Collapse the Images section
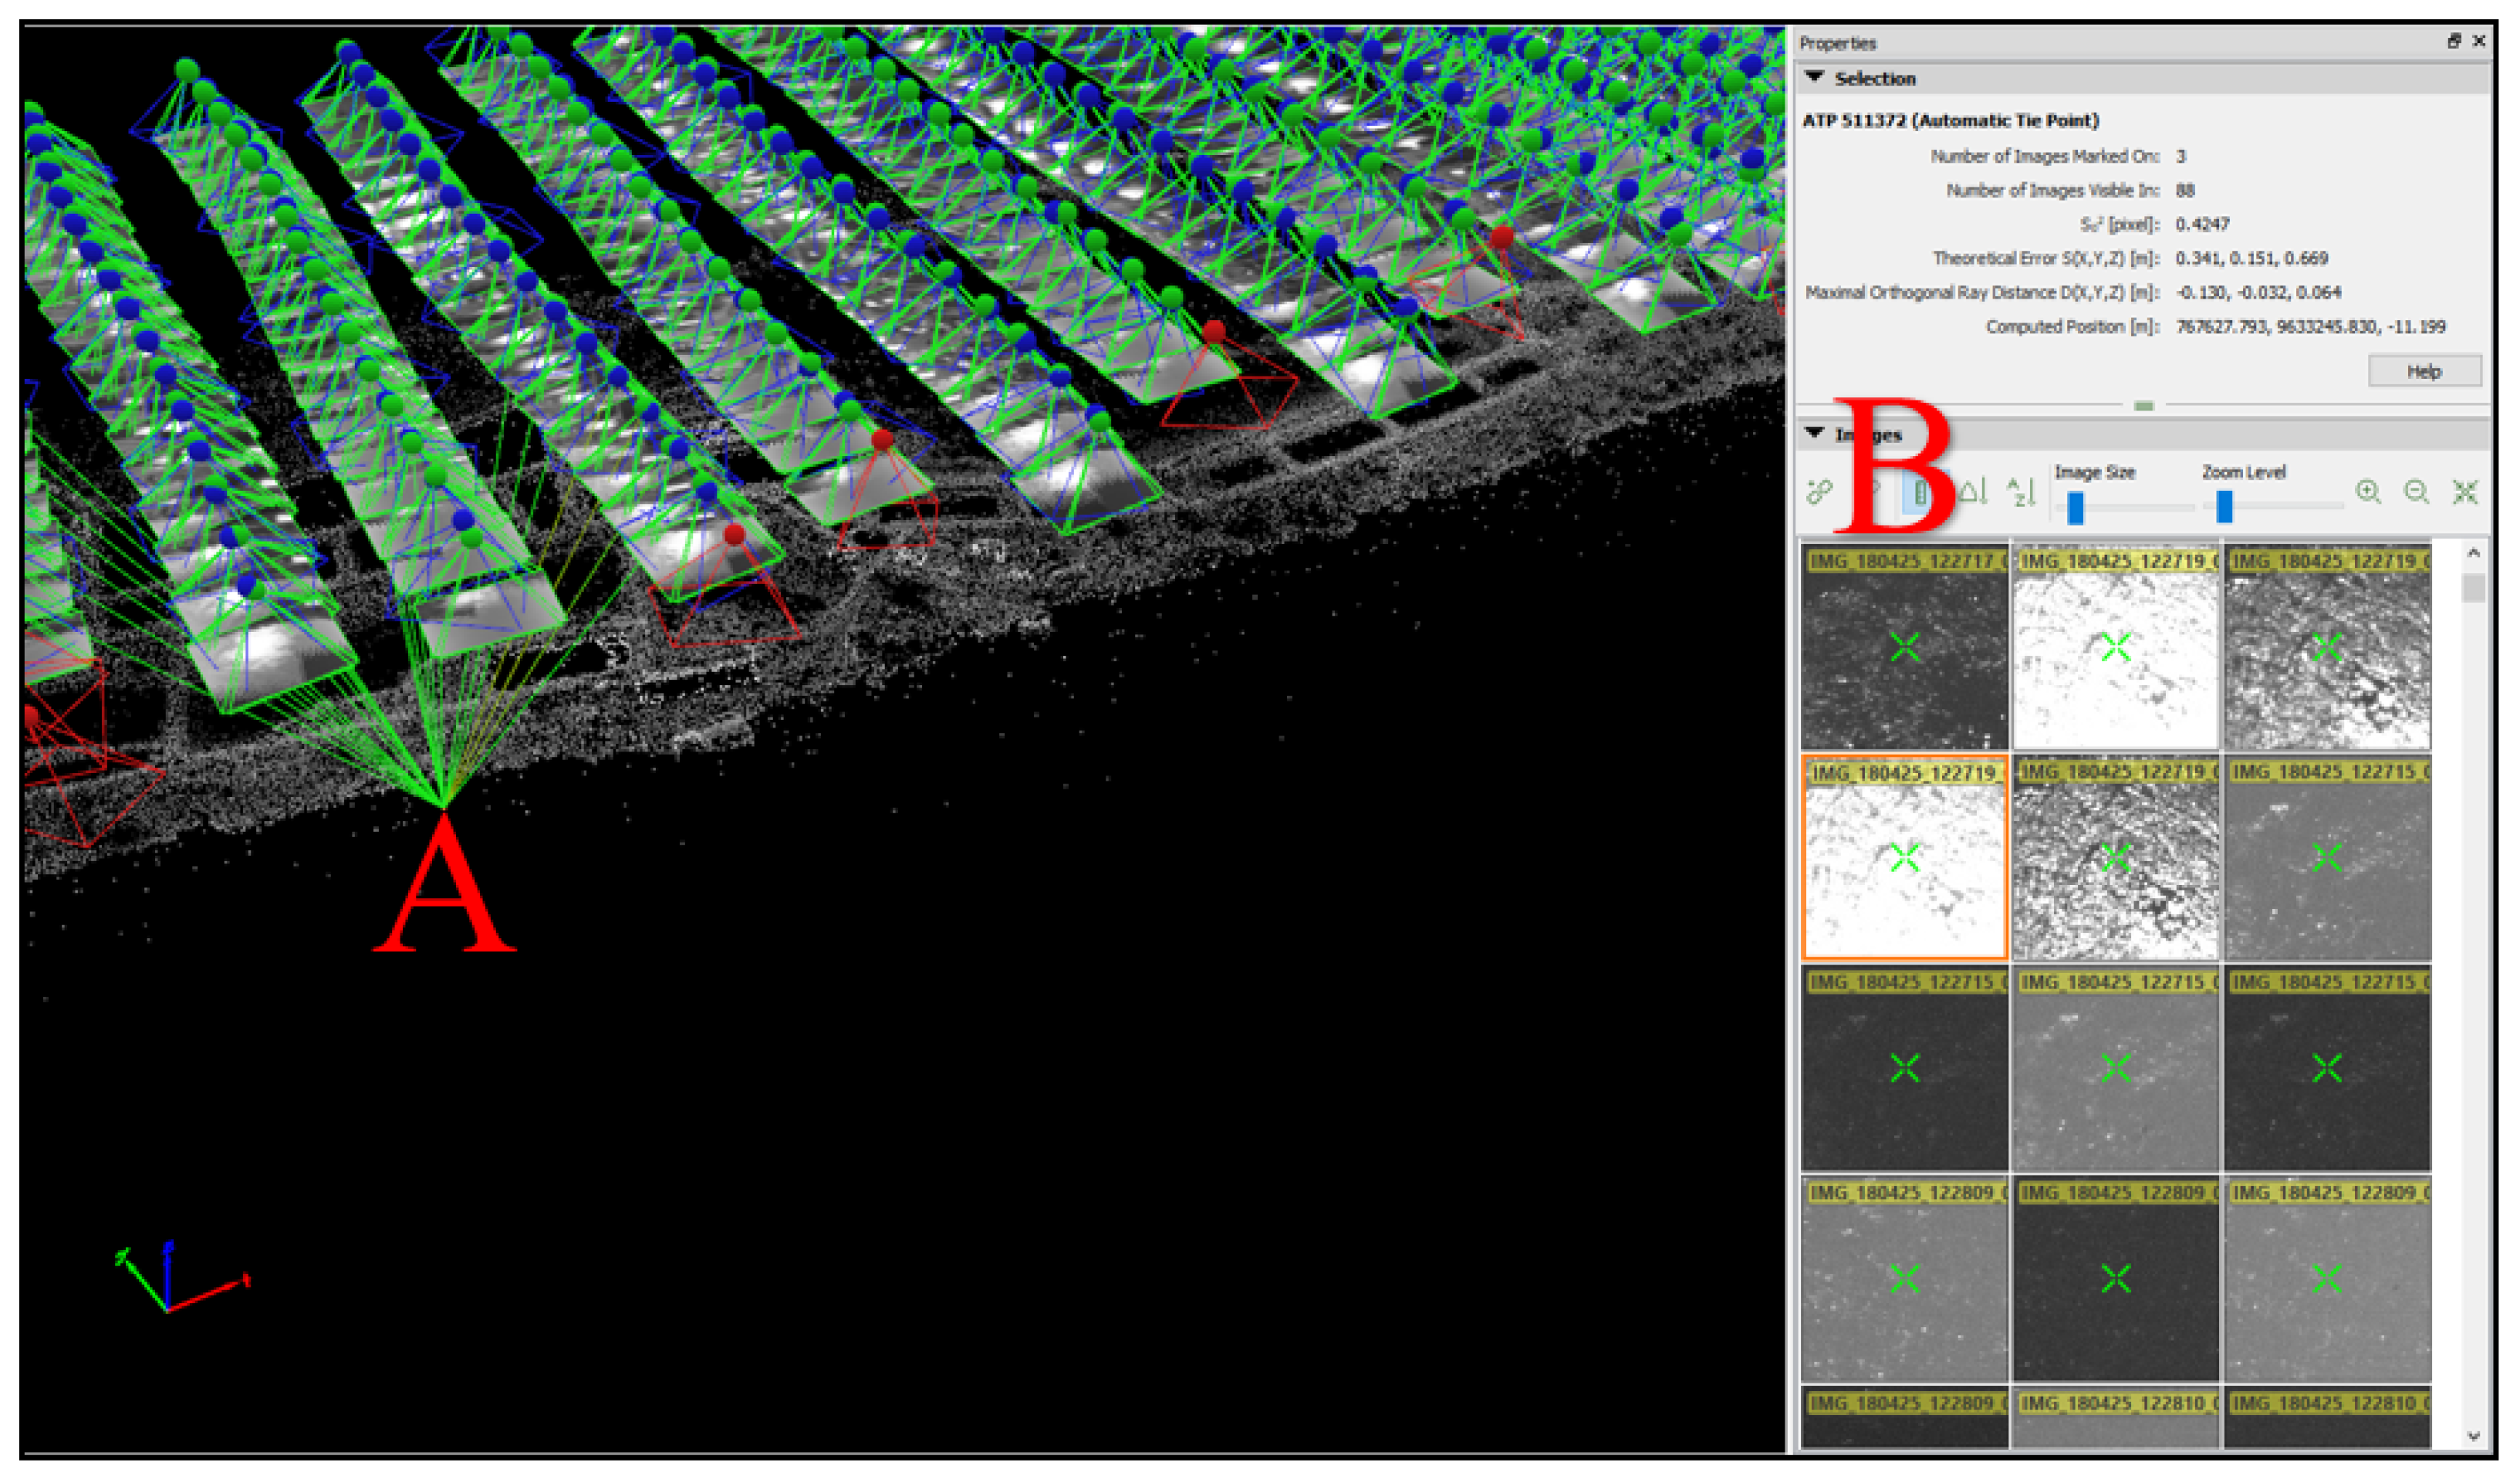This screenshot has width=2520, height=1476. 1815,433
